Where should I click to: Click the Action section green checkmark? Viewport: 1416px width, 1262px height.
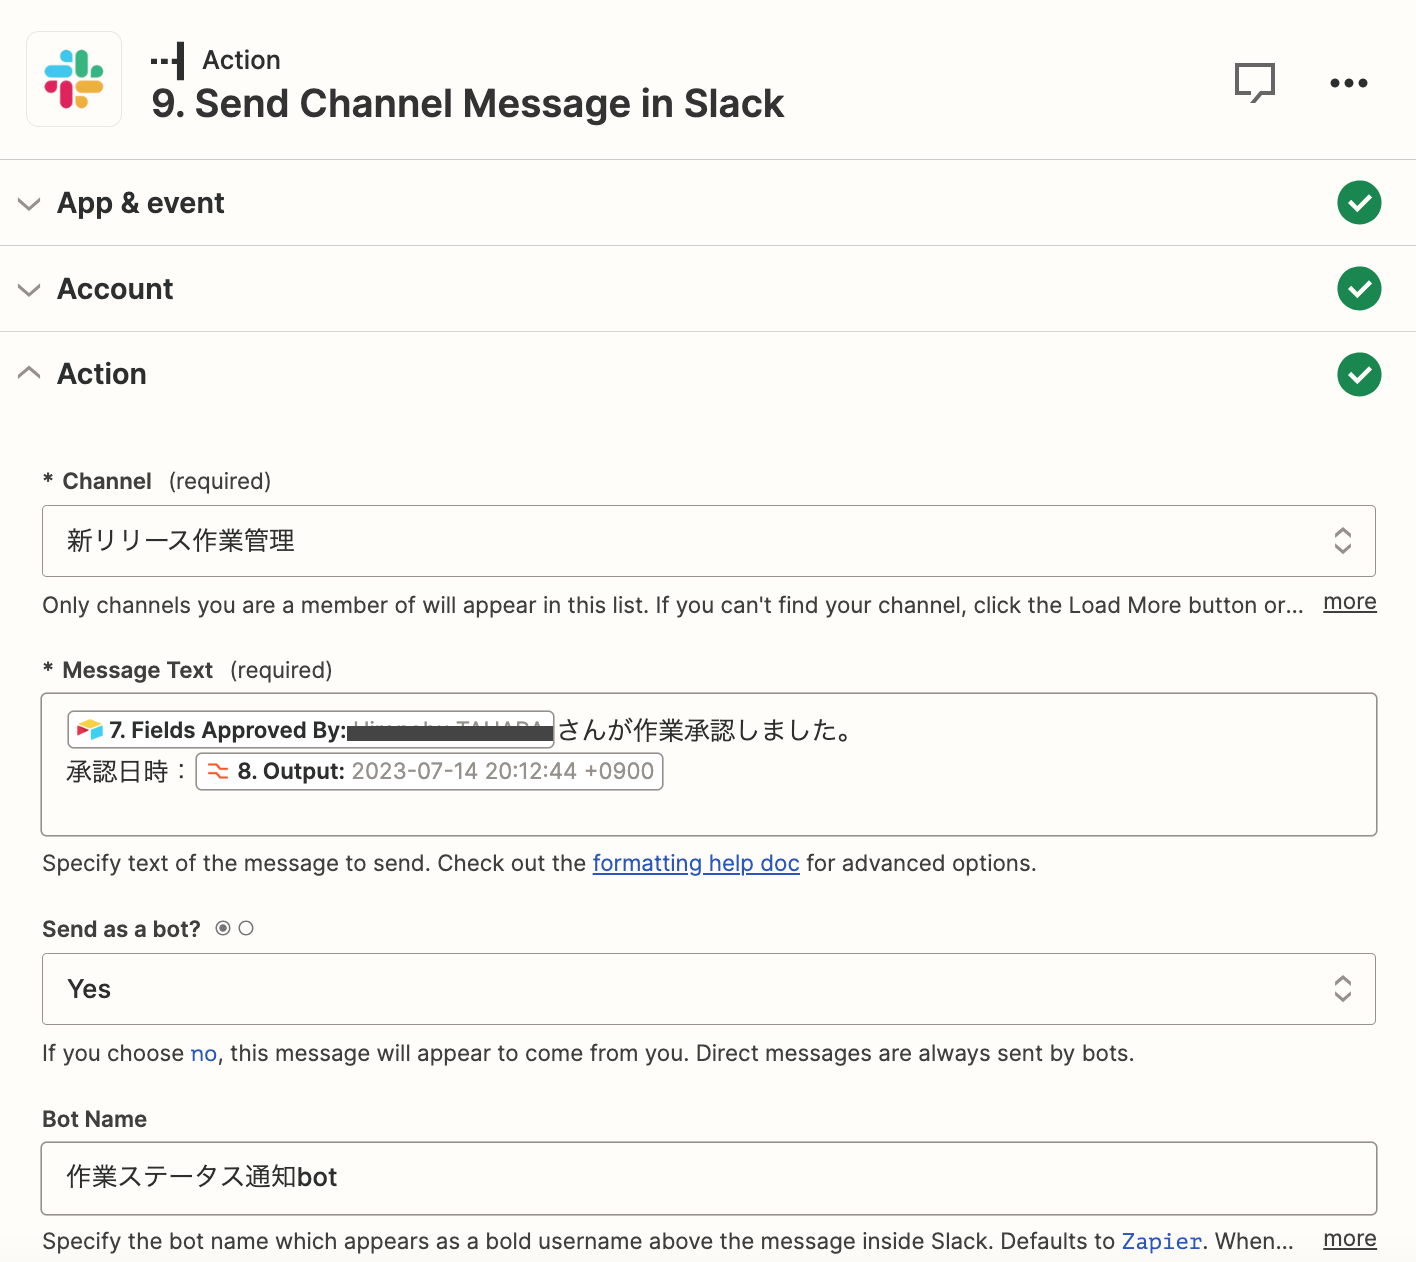click(1358, 375)
